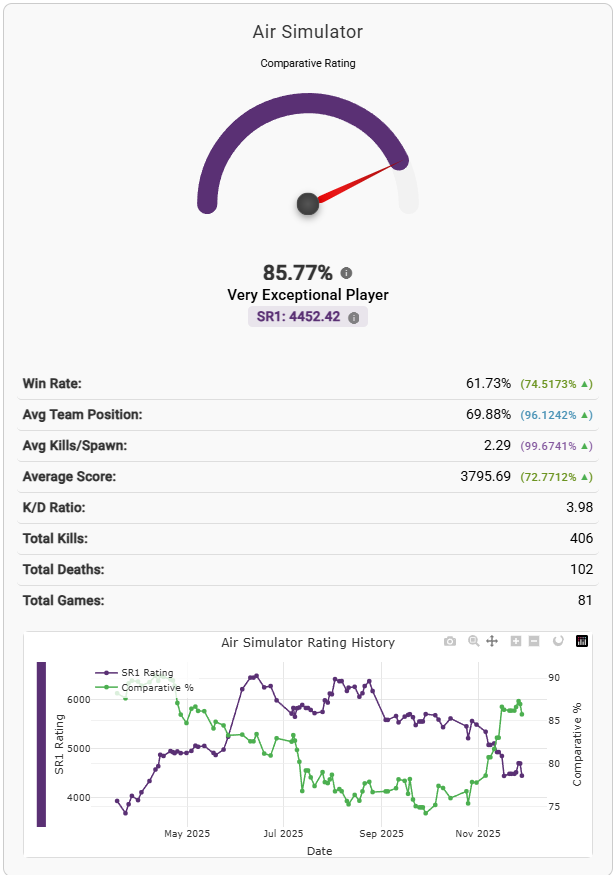
Task: Click the purple SR1 Rating axis bar
Action: click(x=41, y=744)
